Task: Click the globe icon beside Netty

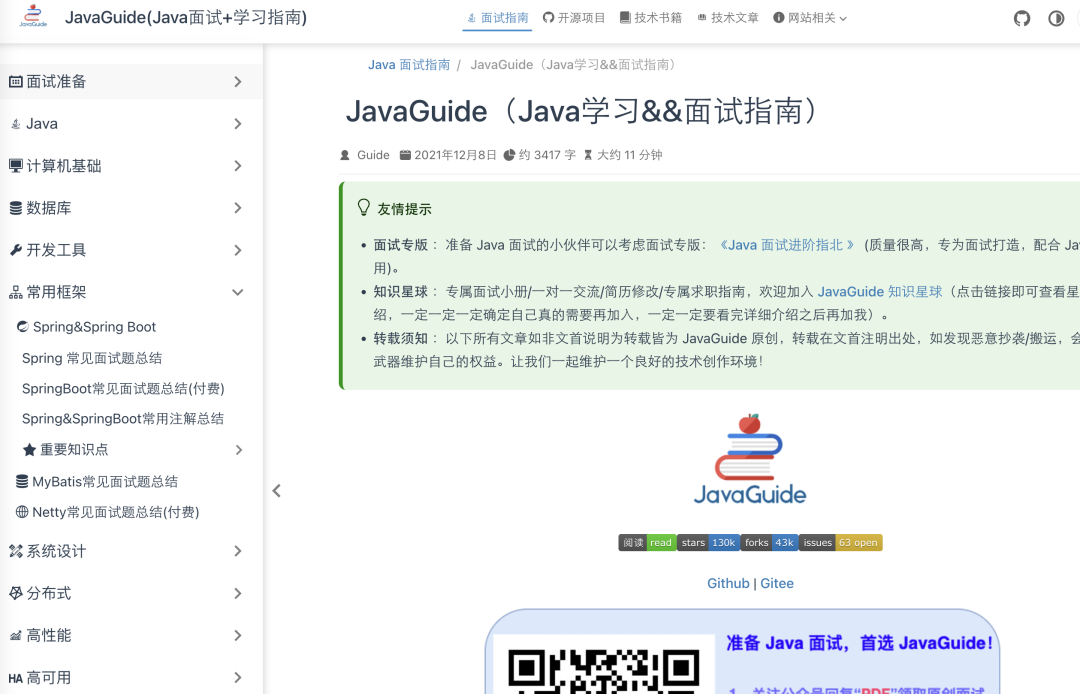Action: pos(22,512)
